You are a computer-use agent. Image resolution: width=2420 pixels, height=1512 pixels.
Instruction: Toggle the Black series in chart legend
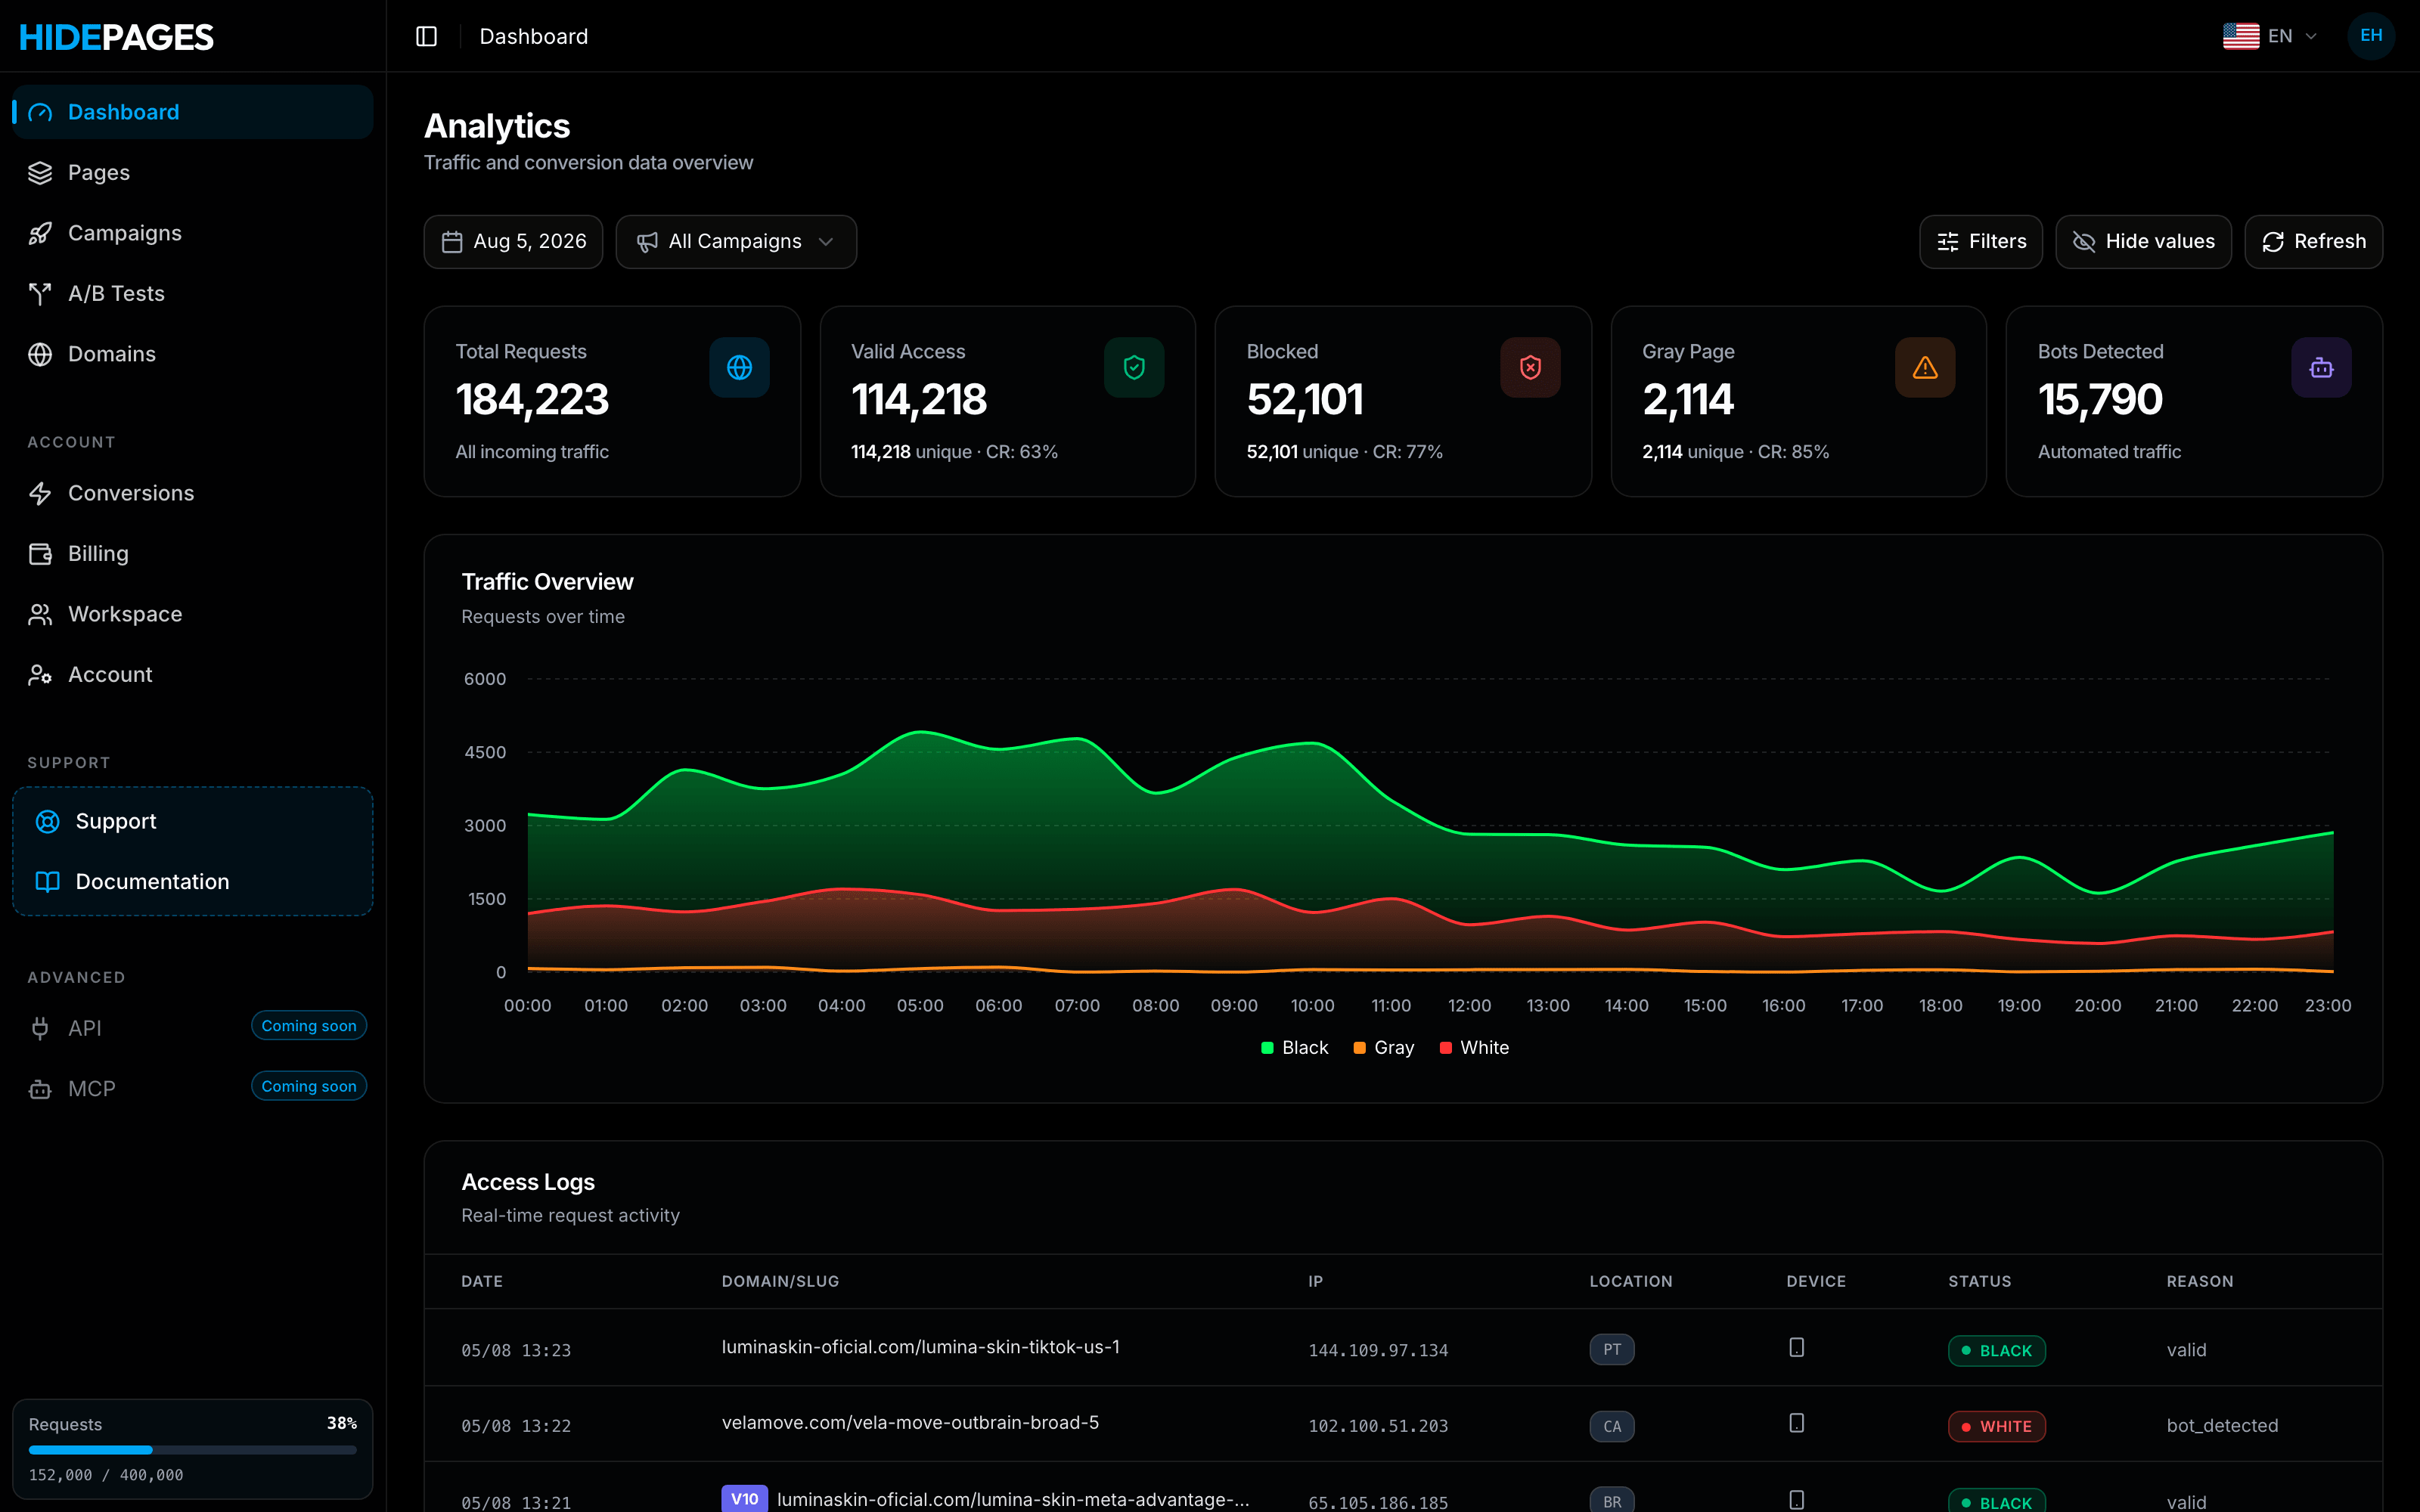click(x=1294, y=1048)
